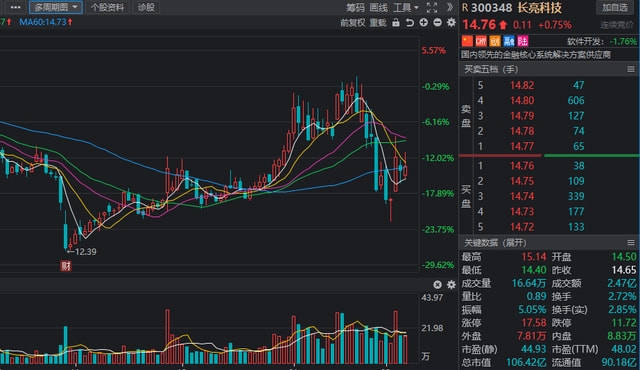Switch to the 个股资料 tab

pos(107,7)
